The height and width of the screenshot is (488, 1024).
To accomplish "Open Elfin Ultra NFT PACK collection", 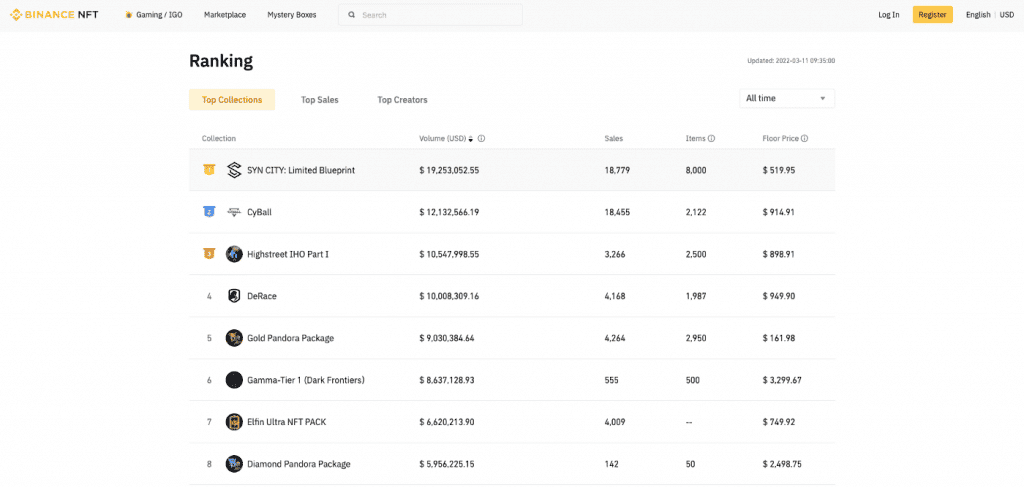I will pyautogui.click(x=287, y=421).
